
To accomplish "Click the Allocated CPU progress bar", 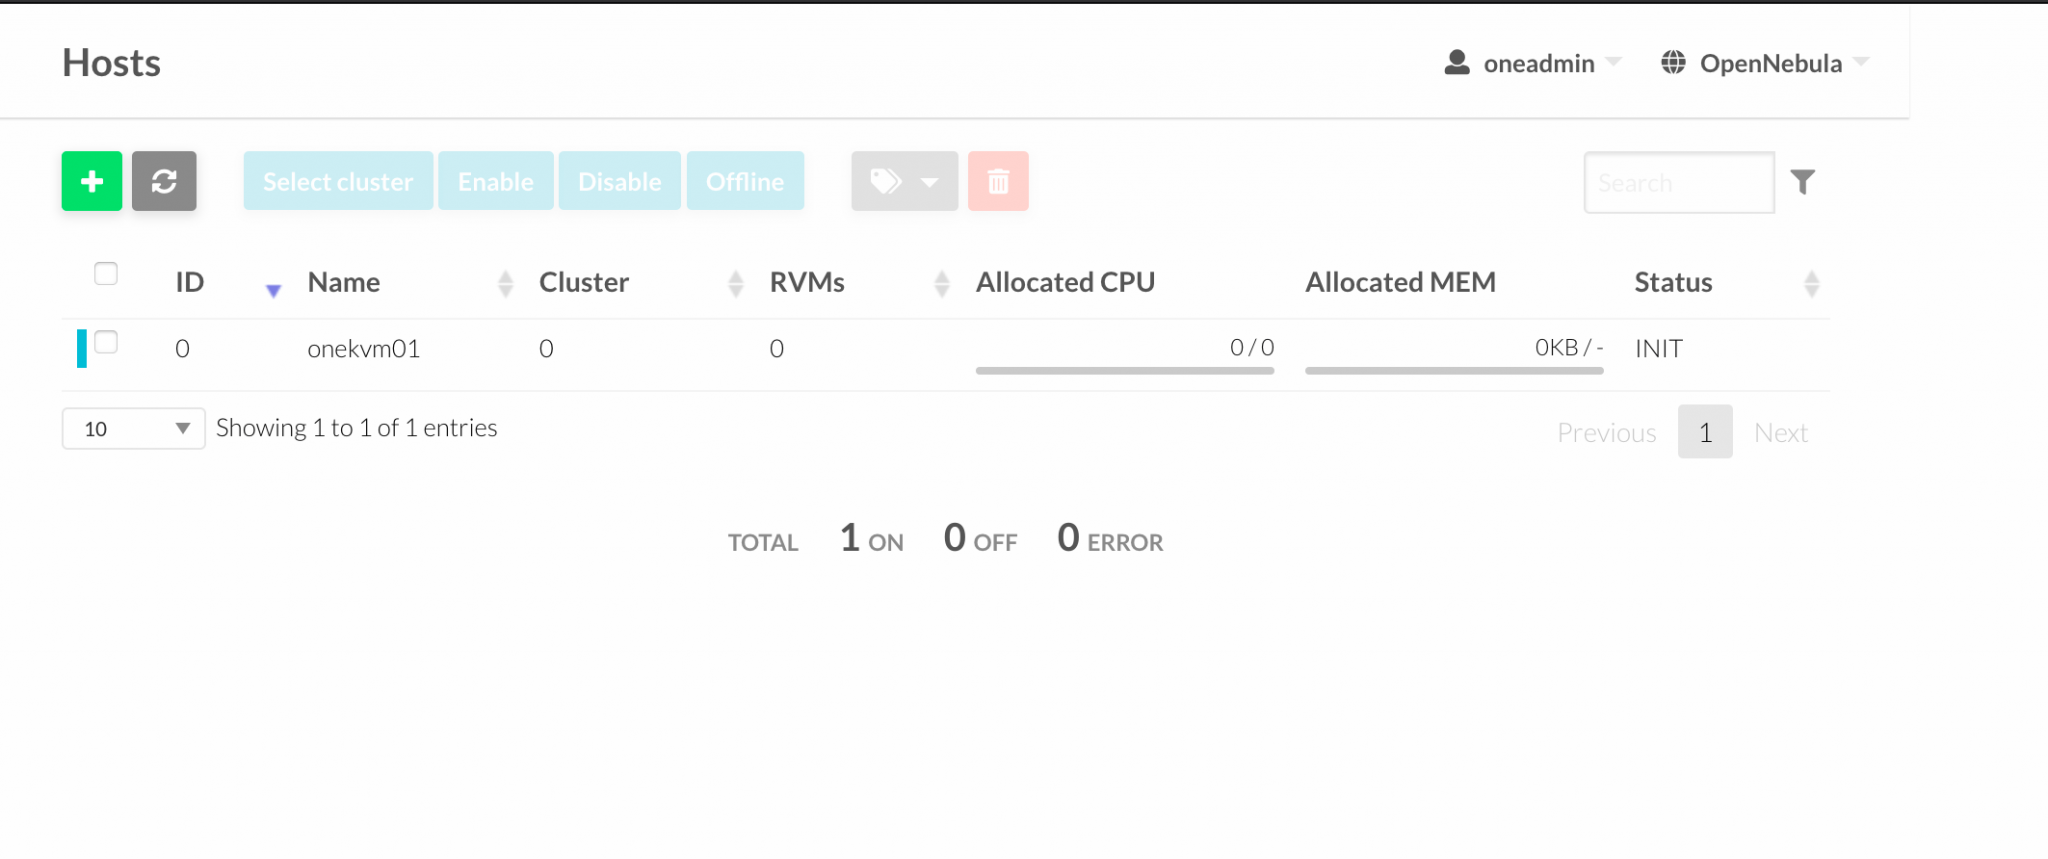I will [1124, 368].
